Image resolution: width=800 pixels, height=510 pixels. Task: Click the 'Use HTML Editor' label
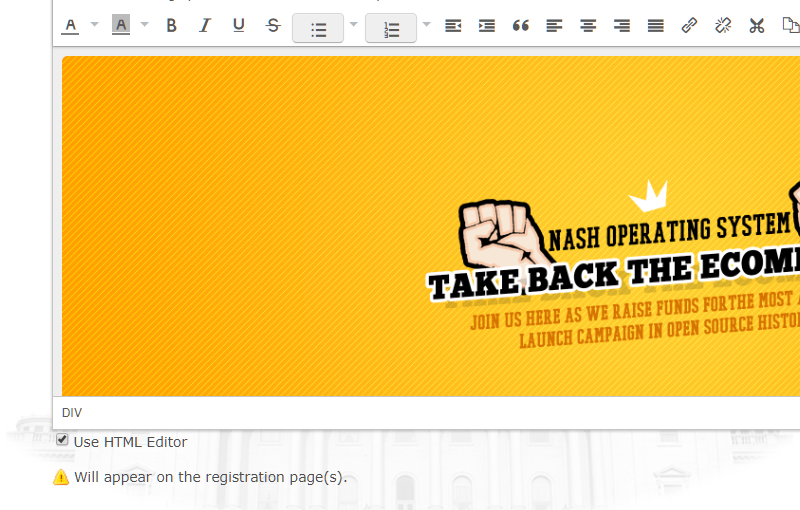tap(131, 442)
